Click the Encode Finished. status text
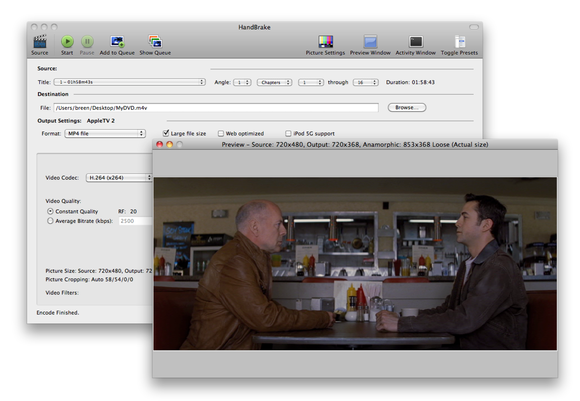The image size is (580, 401). [58, 313]
